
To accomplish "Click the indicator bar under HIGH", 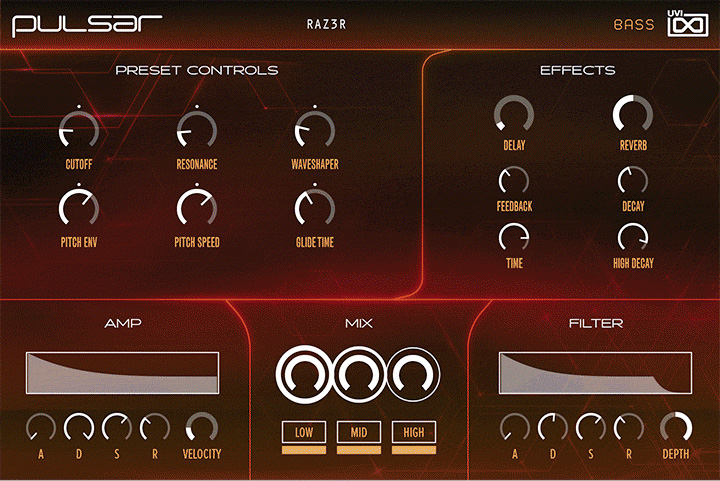I will [x=414, y=450].
